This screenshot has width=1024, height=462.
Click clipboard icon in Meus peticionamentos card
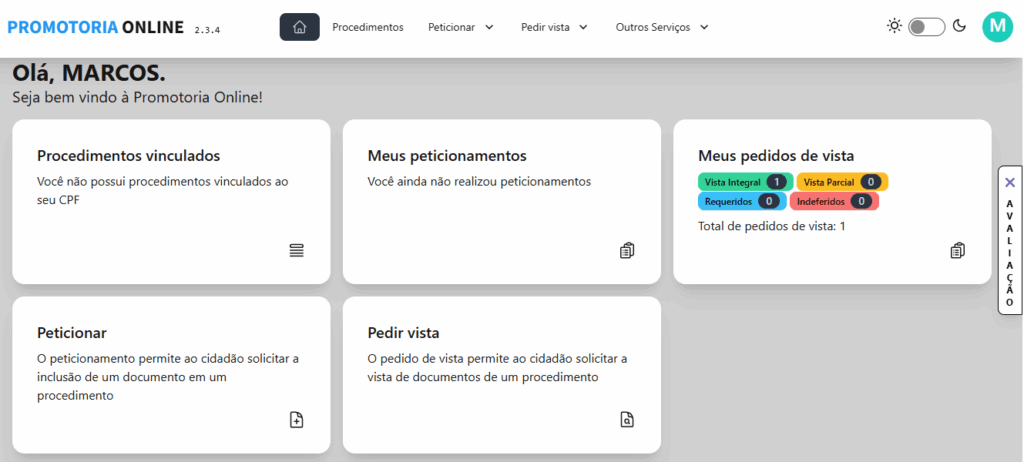pos(627,251)
